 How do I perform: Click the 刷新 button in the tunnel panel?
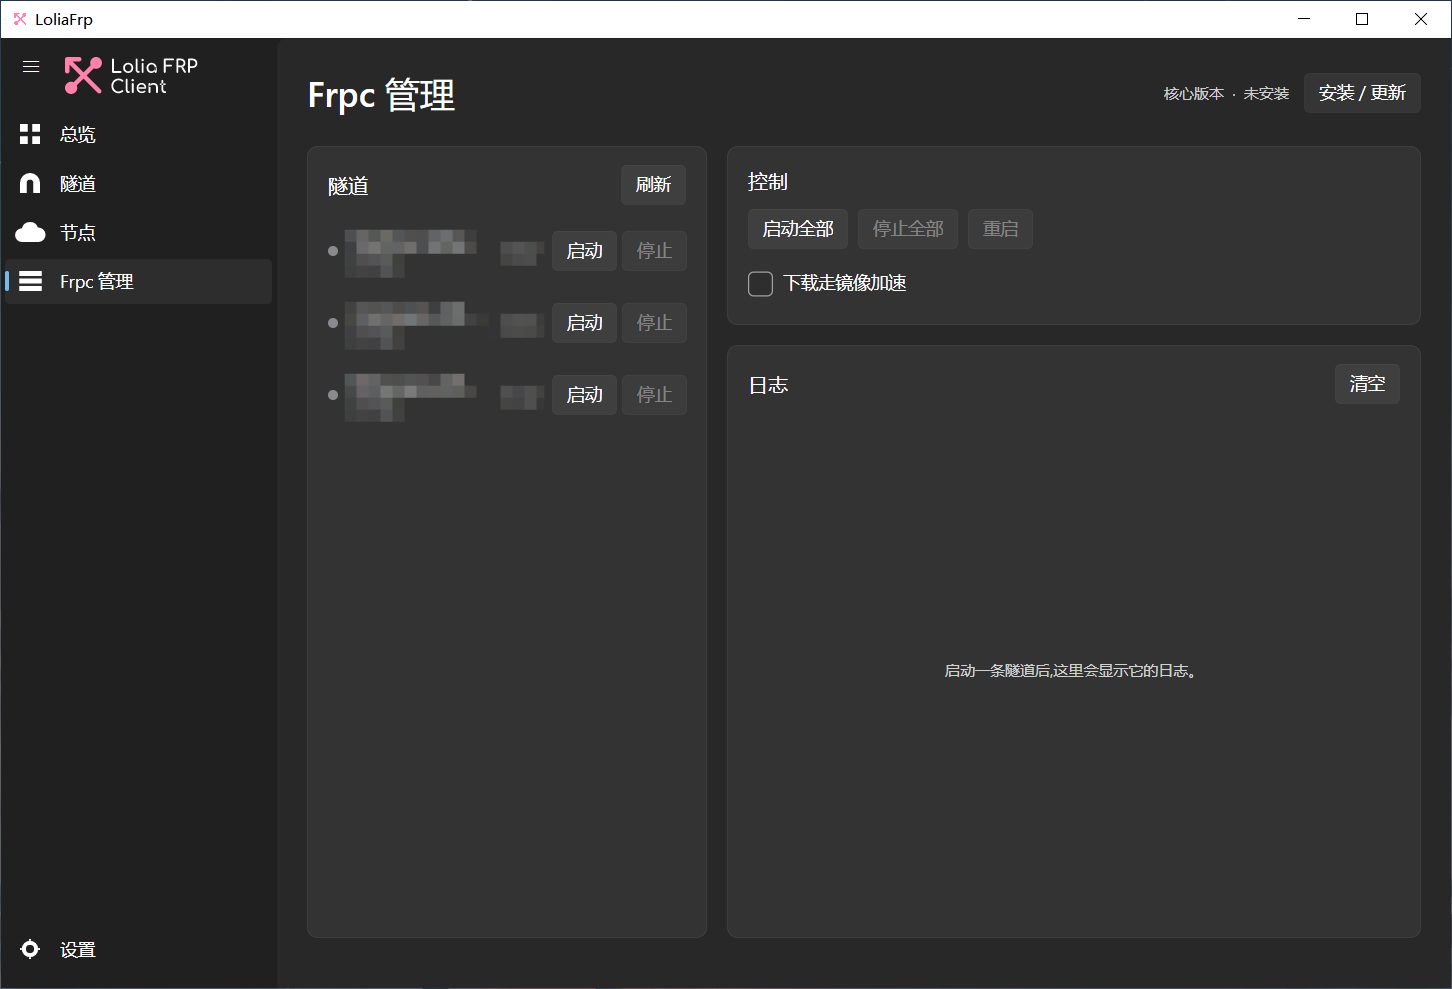click(x=653, y=185)
